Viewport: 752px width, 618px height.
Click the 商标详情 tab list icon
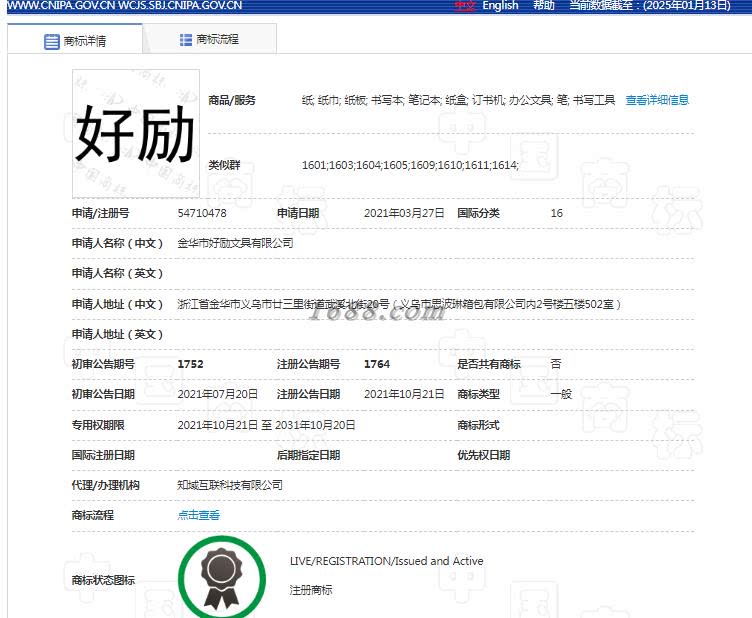51,42
